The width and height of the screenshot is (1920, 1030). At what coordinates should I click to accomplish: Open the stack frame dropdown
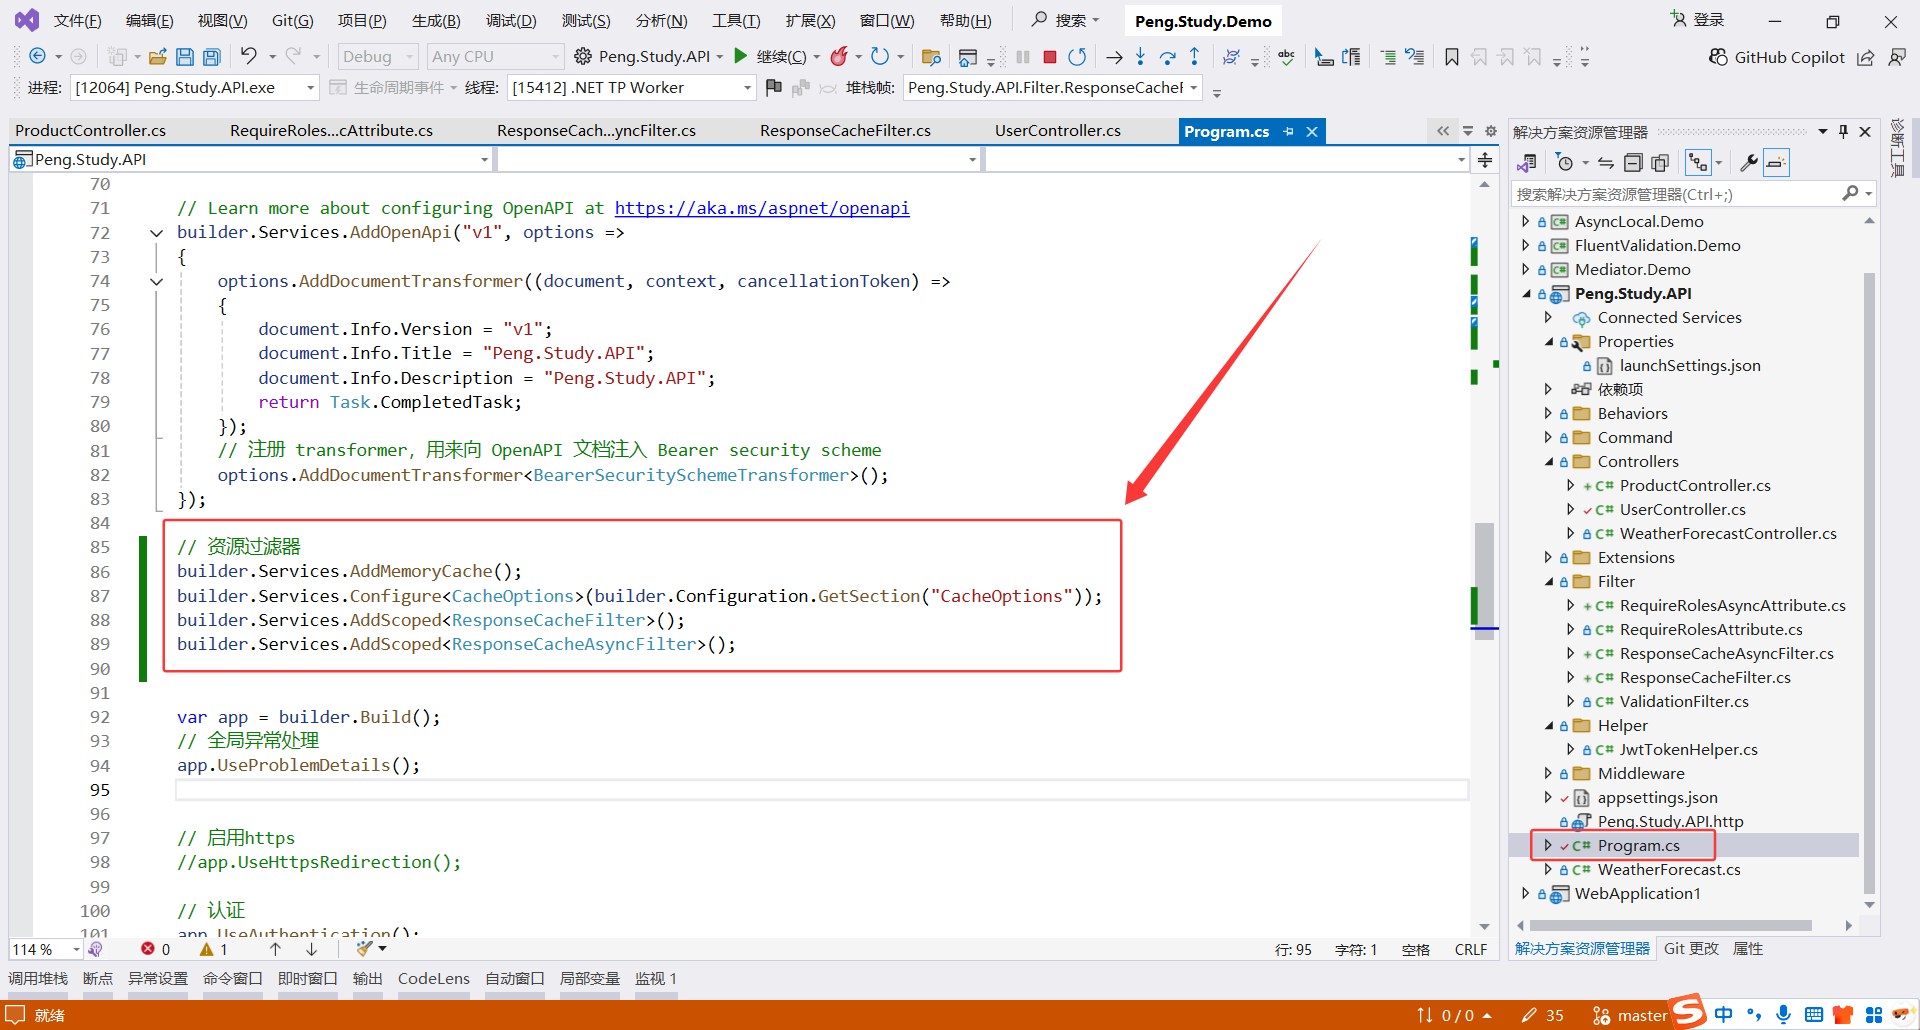coord(1053,88)
